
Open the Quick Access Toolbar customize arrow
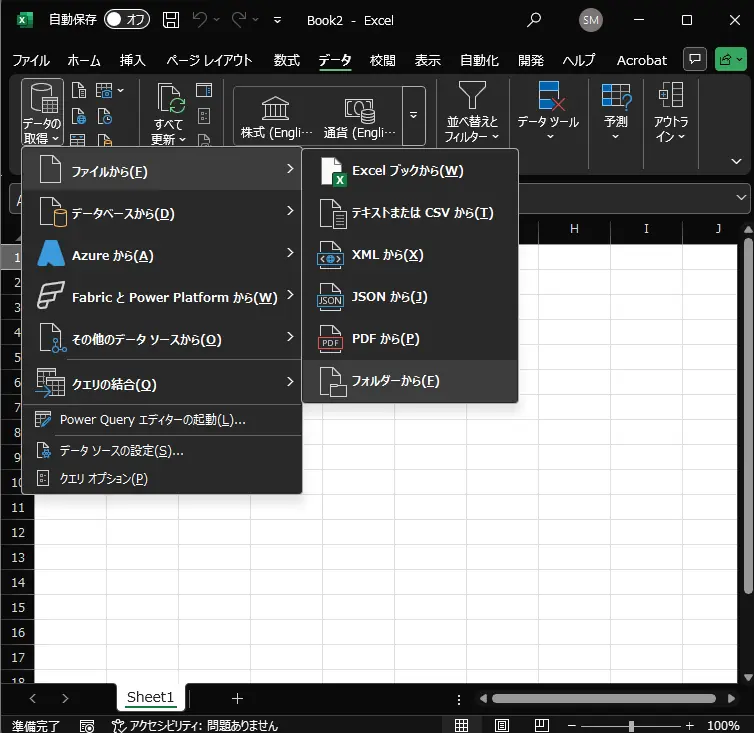point(277,20)
